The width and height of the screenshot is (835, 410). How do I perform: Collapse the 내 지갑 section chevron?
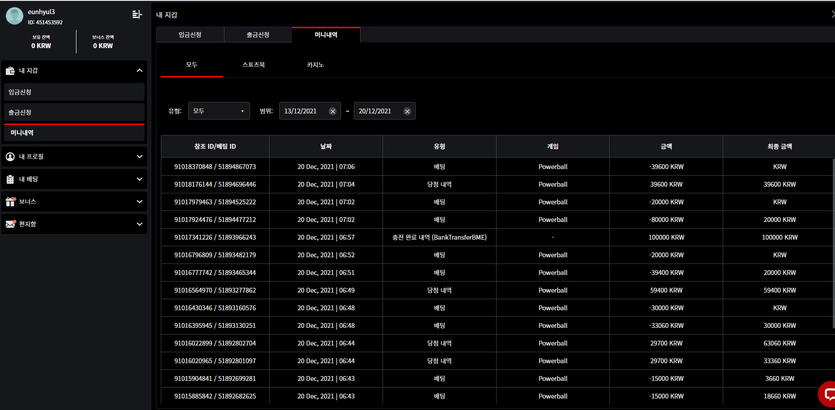click(140, 71)
